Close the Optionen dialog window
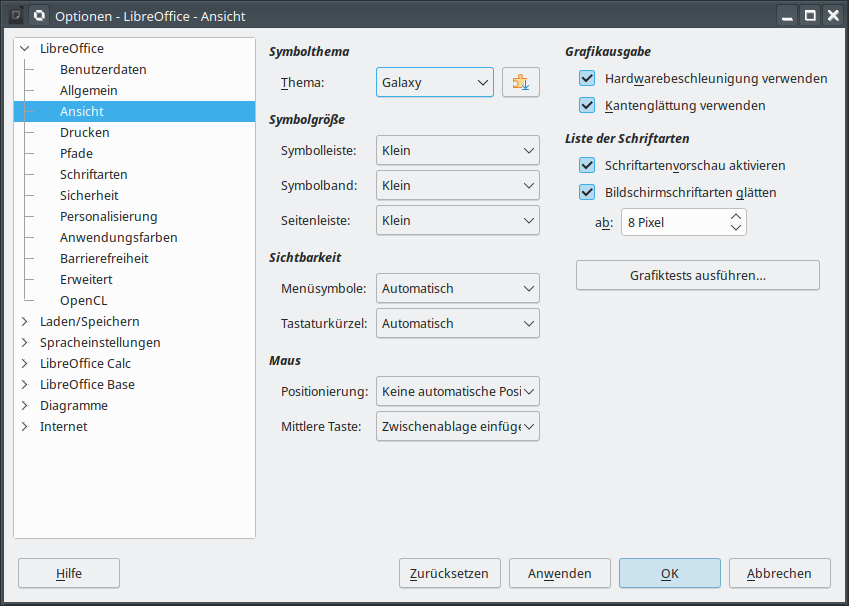 tap(833, 15)
